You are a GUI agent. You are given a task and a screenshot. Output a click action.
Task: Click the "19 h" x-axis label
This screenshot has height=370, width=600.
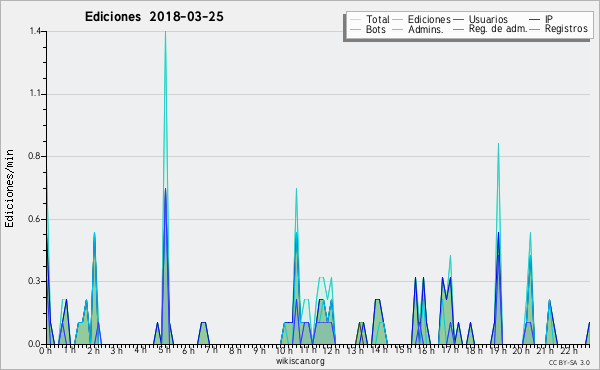(x=498, y=350)
